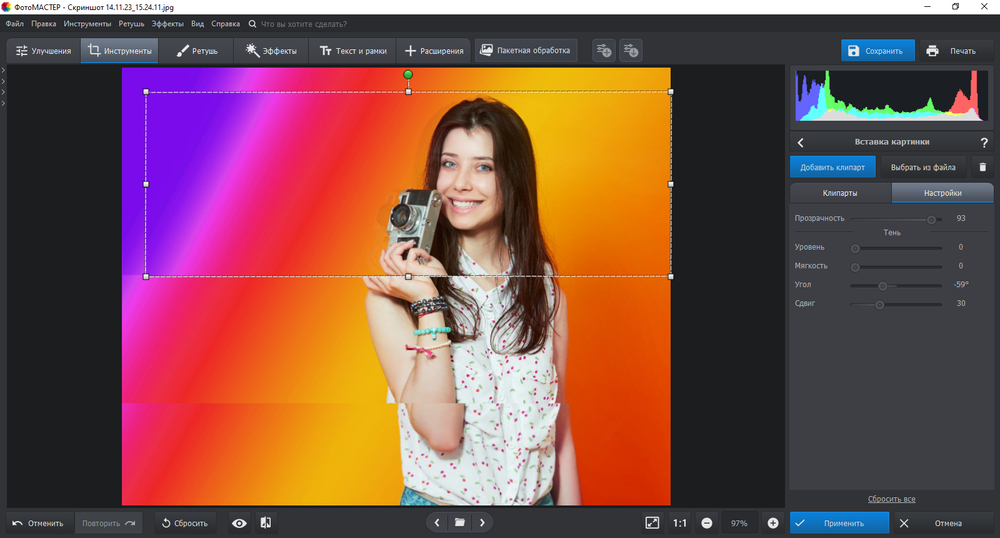Open the Эффекты menu in the menu bar

pyautogui.click(x=167, y=23)
